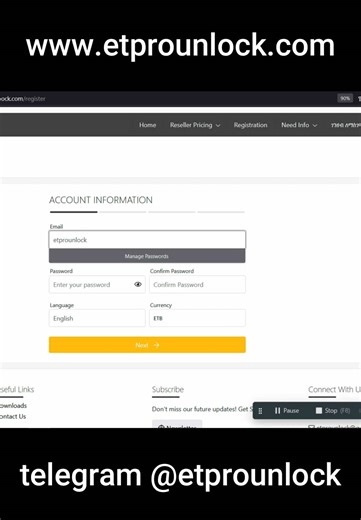This screenshot has width=361, height=520.
Task: Click the Email input field
Action: [147, 240]
